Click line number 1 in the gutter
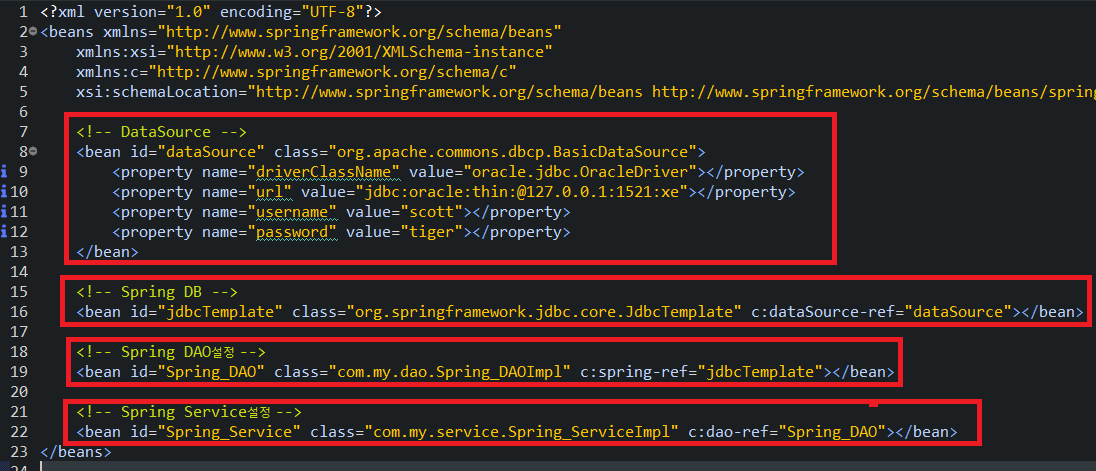The image size is (1096, 471). 23,12
